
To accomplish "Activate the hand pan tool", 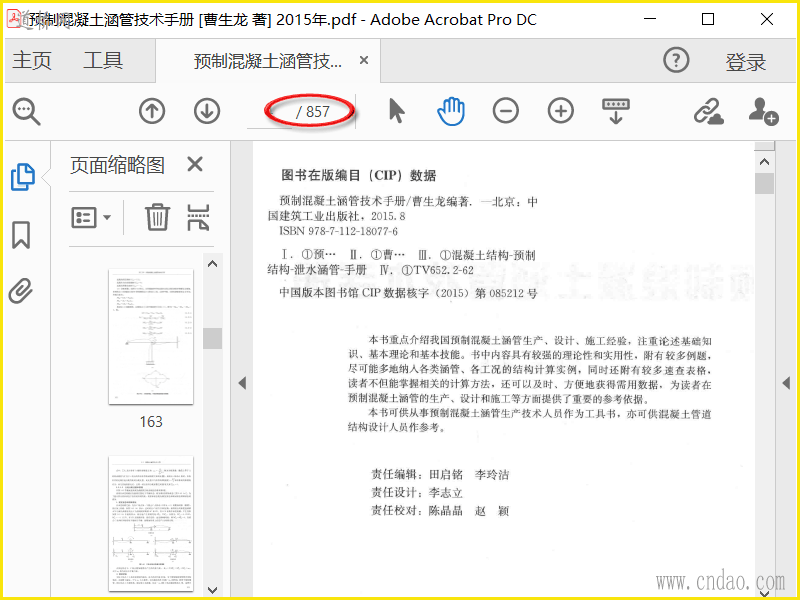I will [451, 111].
